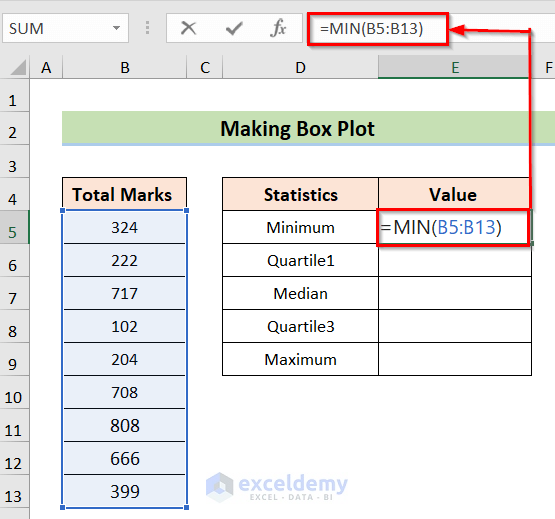The width and height of the screenshot is (555, 519).
Task: Select column D header
Action: [300, 67]
